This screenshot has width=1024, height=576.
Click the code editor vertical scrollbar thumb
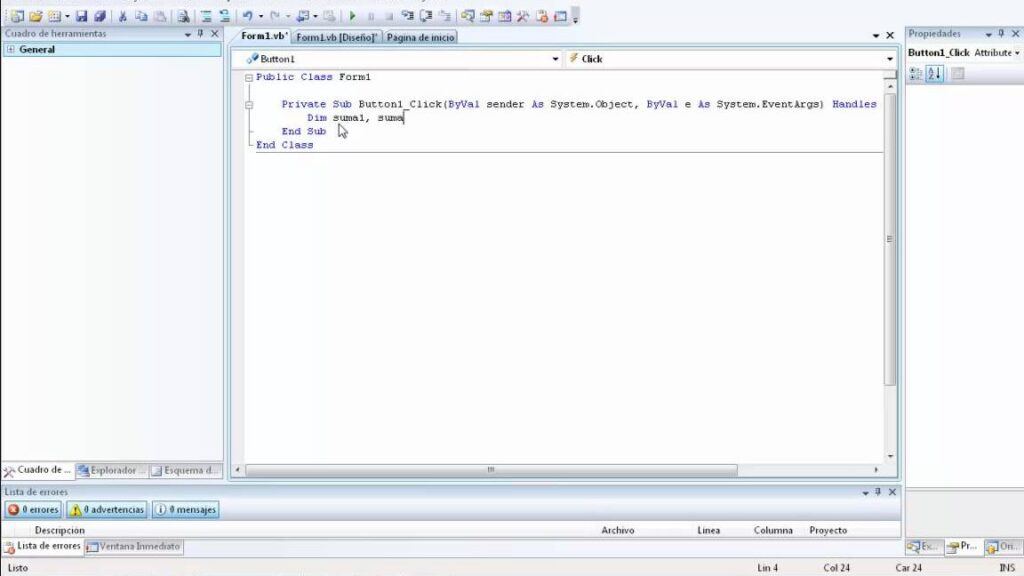tap(889, 239)
